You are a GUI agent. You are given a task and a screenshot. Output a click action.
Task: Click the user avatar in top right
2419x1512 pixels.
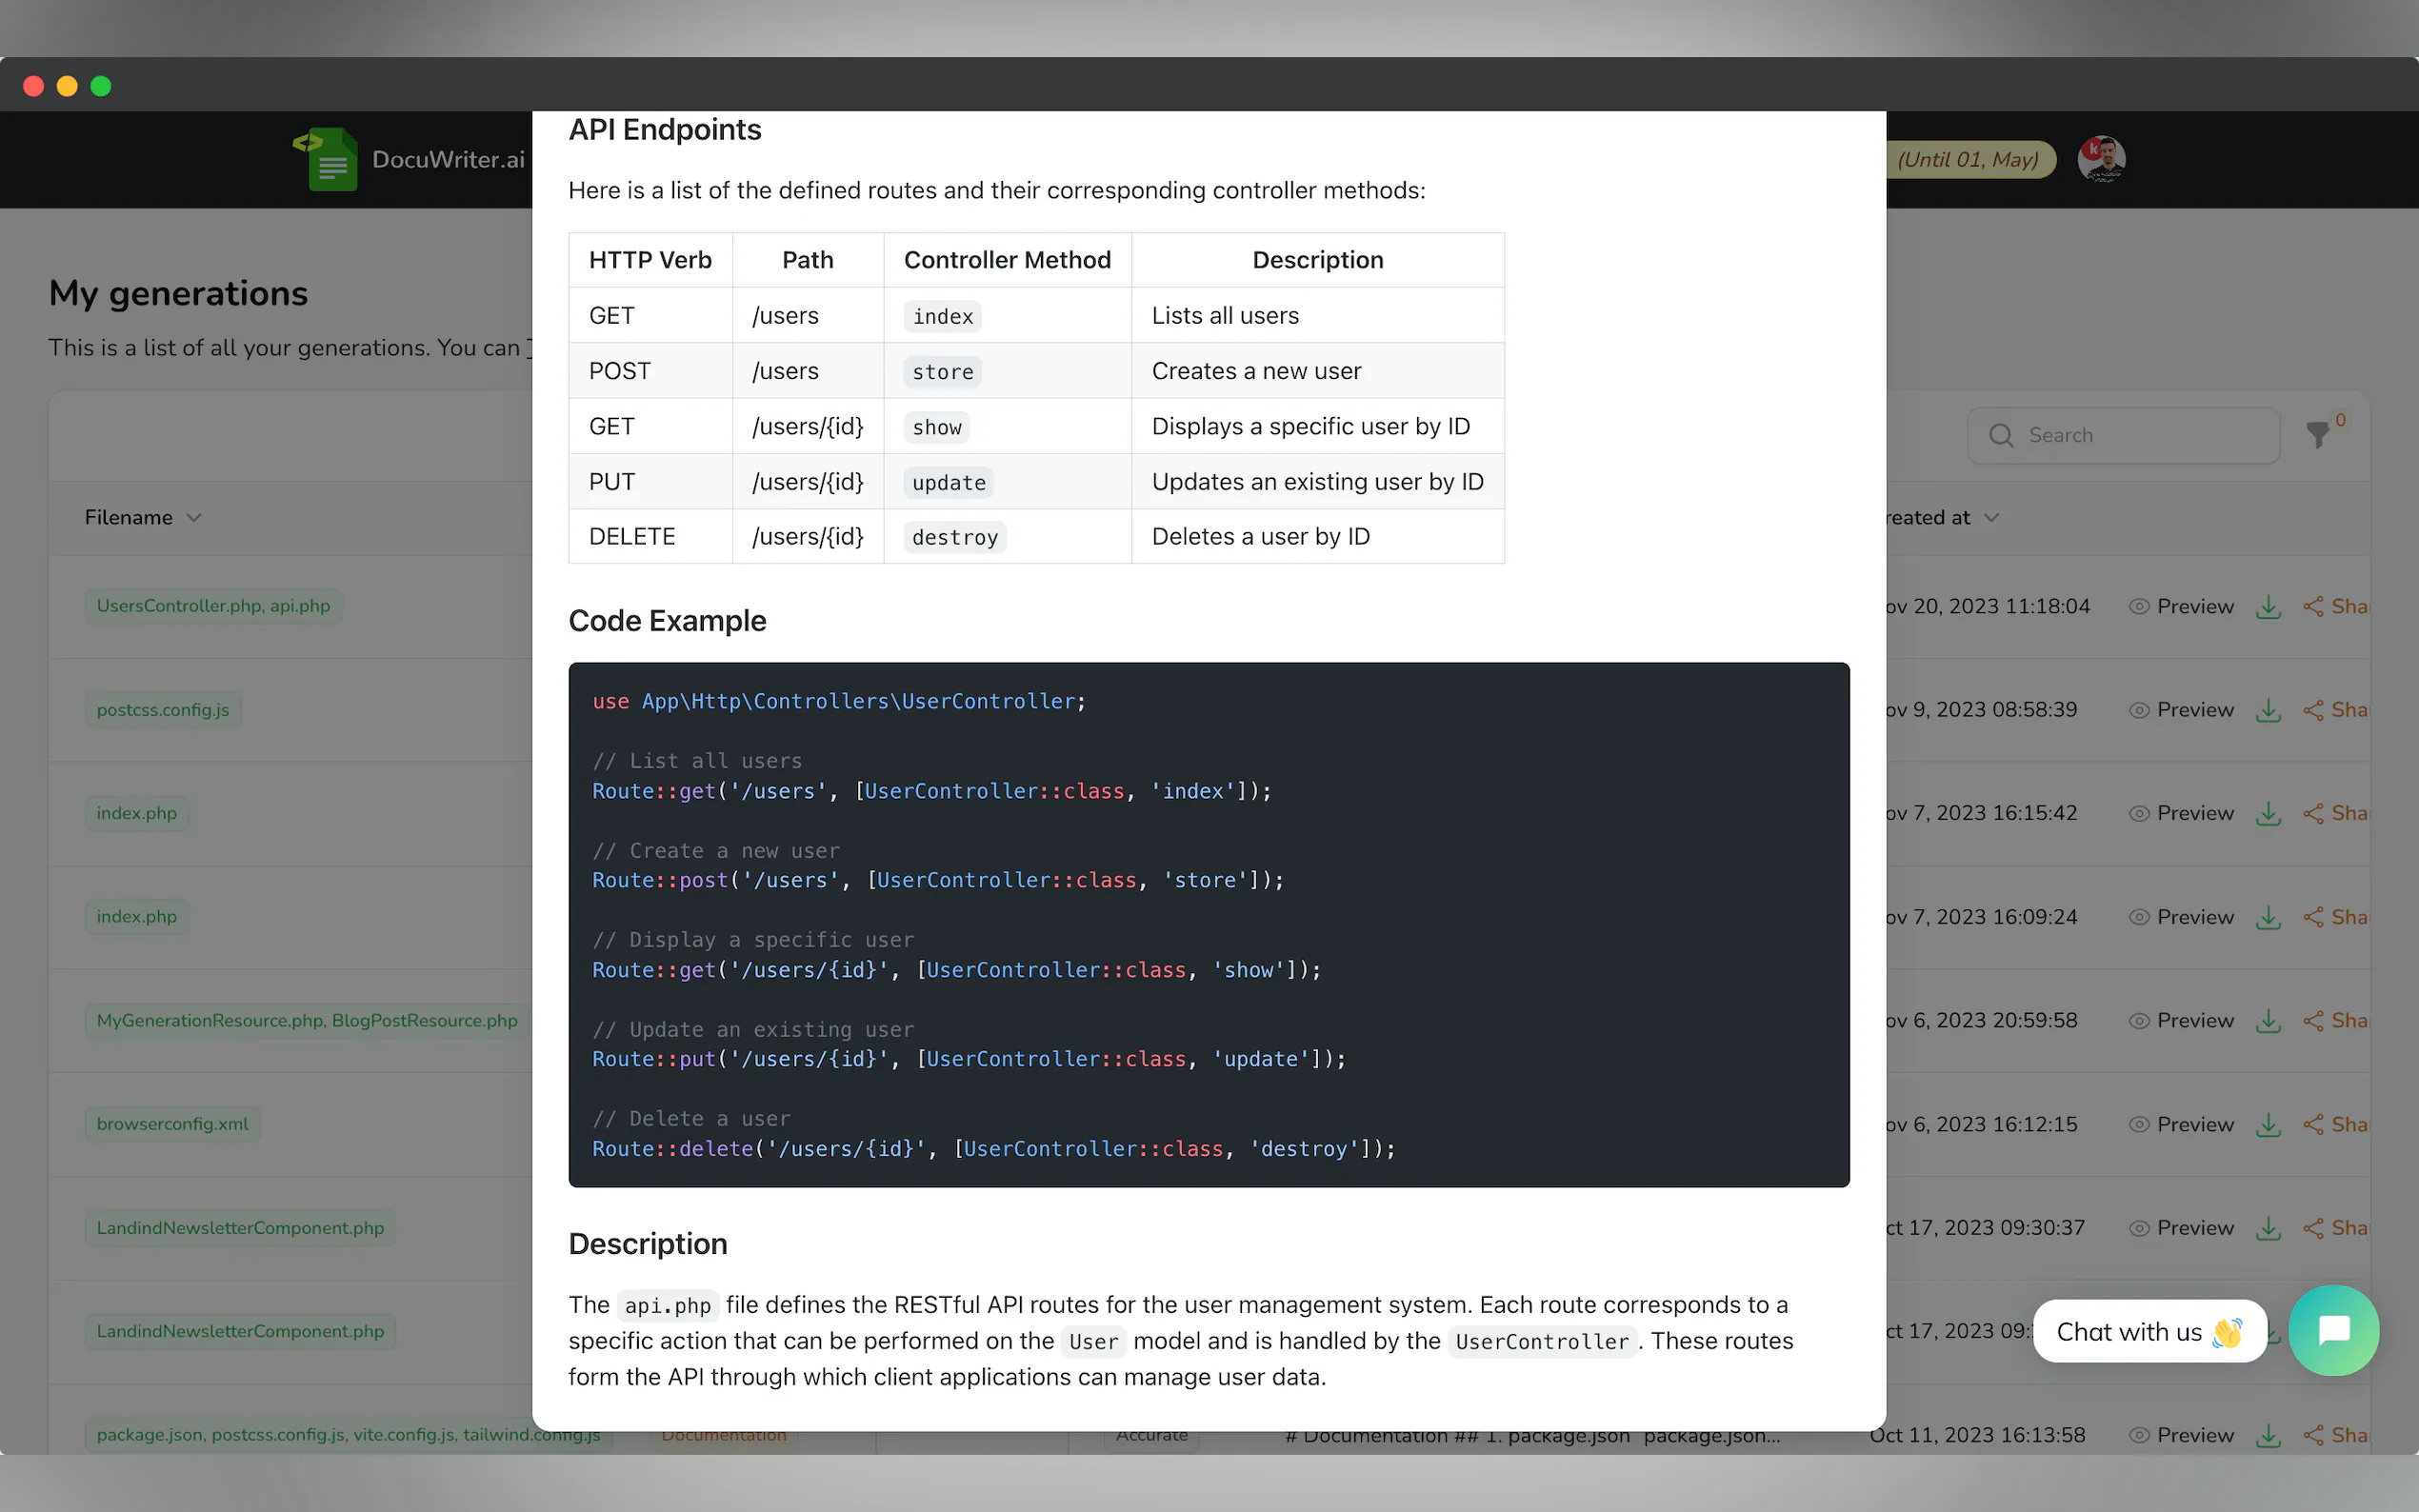[2101, 158]
